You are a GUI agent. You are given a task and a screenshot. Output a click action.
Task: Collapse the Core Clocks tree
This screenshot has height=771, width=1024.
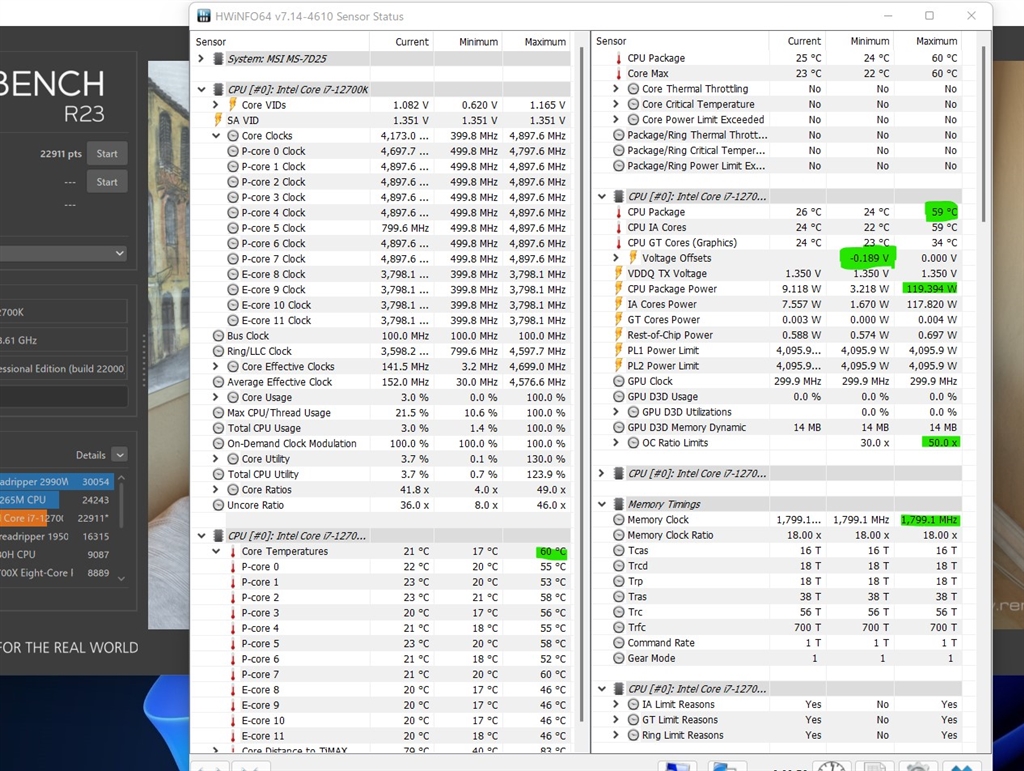(216, 136)
